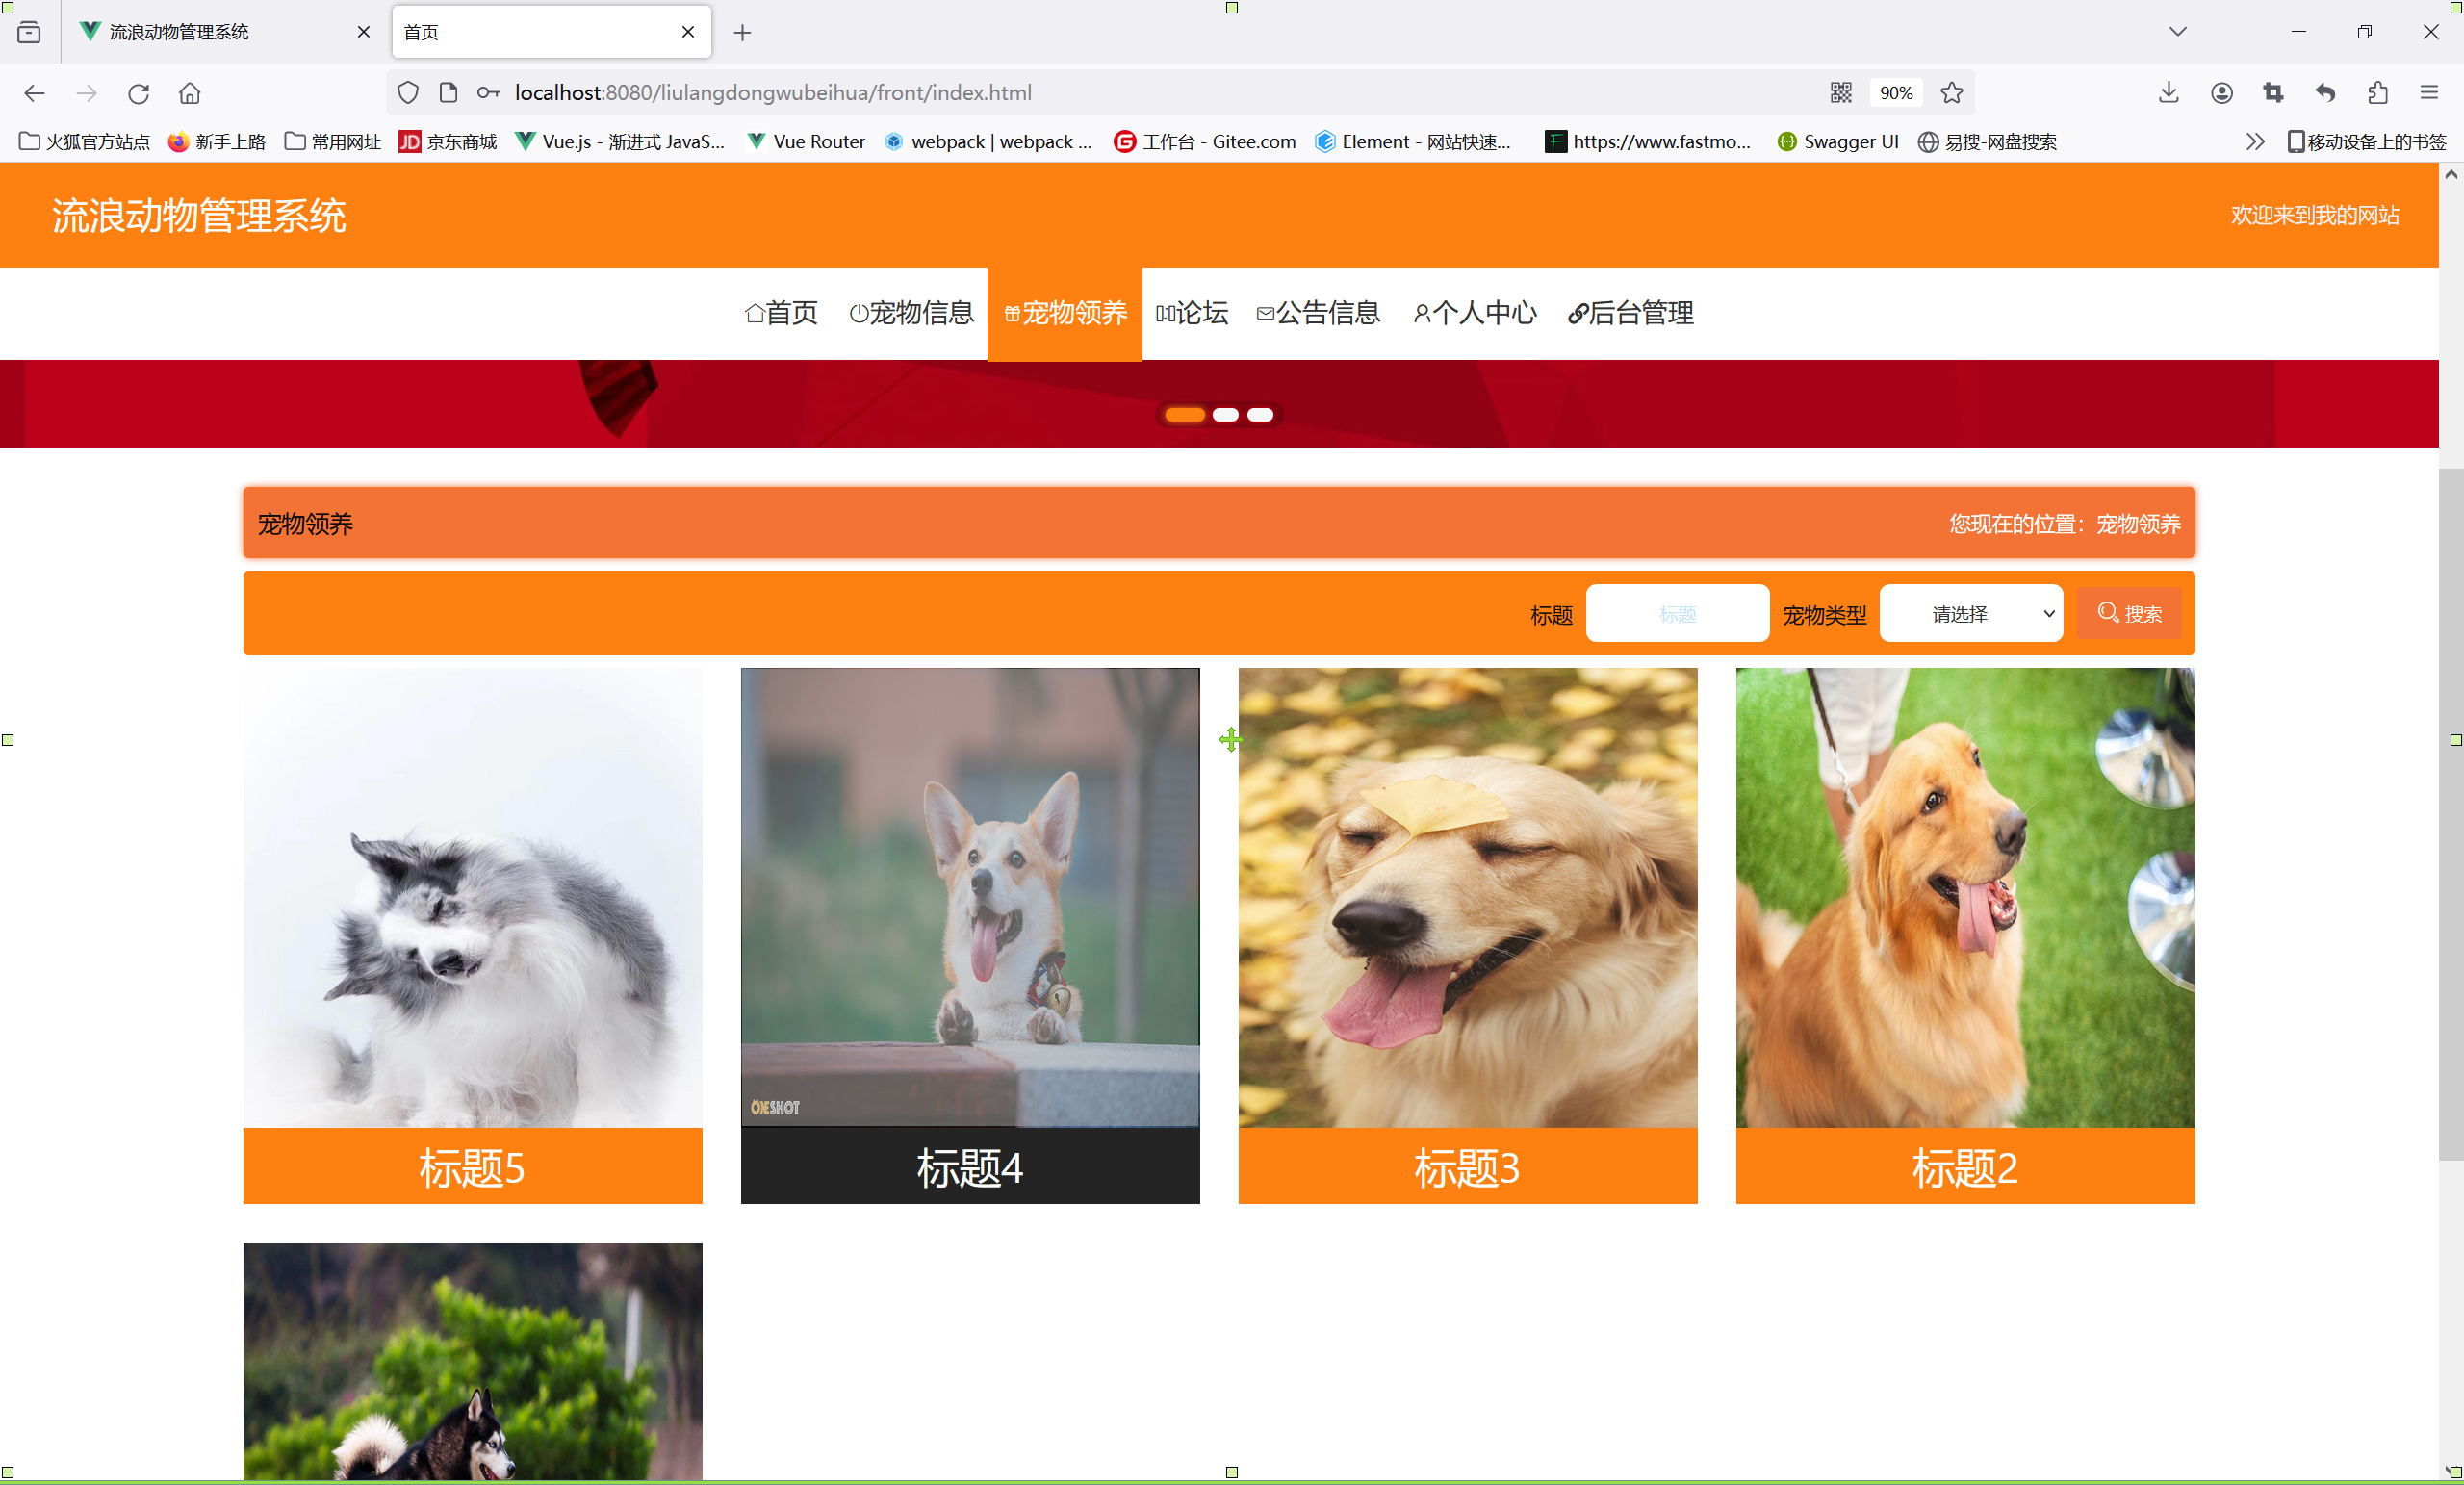
Task: Open the Firefox hamburger menu
Action: (x=2429, y=93)
